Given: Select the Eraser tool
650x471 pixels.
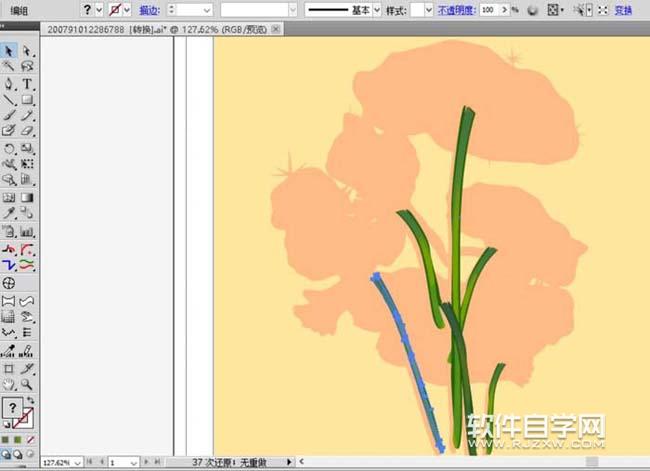Looking at the screenshot, I should pyautogui.click(x=27, y=131).
